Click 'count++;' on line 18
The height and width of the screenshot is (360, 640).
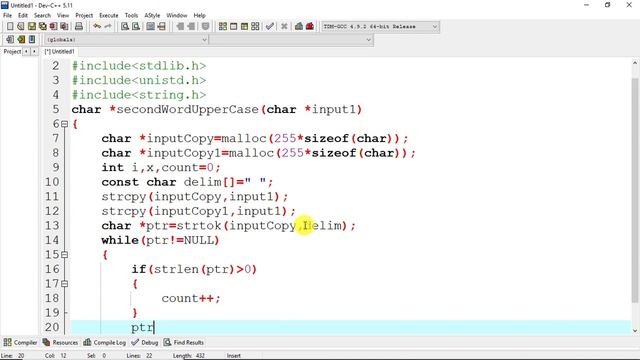[191, 298]
